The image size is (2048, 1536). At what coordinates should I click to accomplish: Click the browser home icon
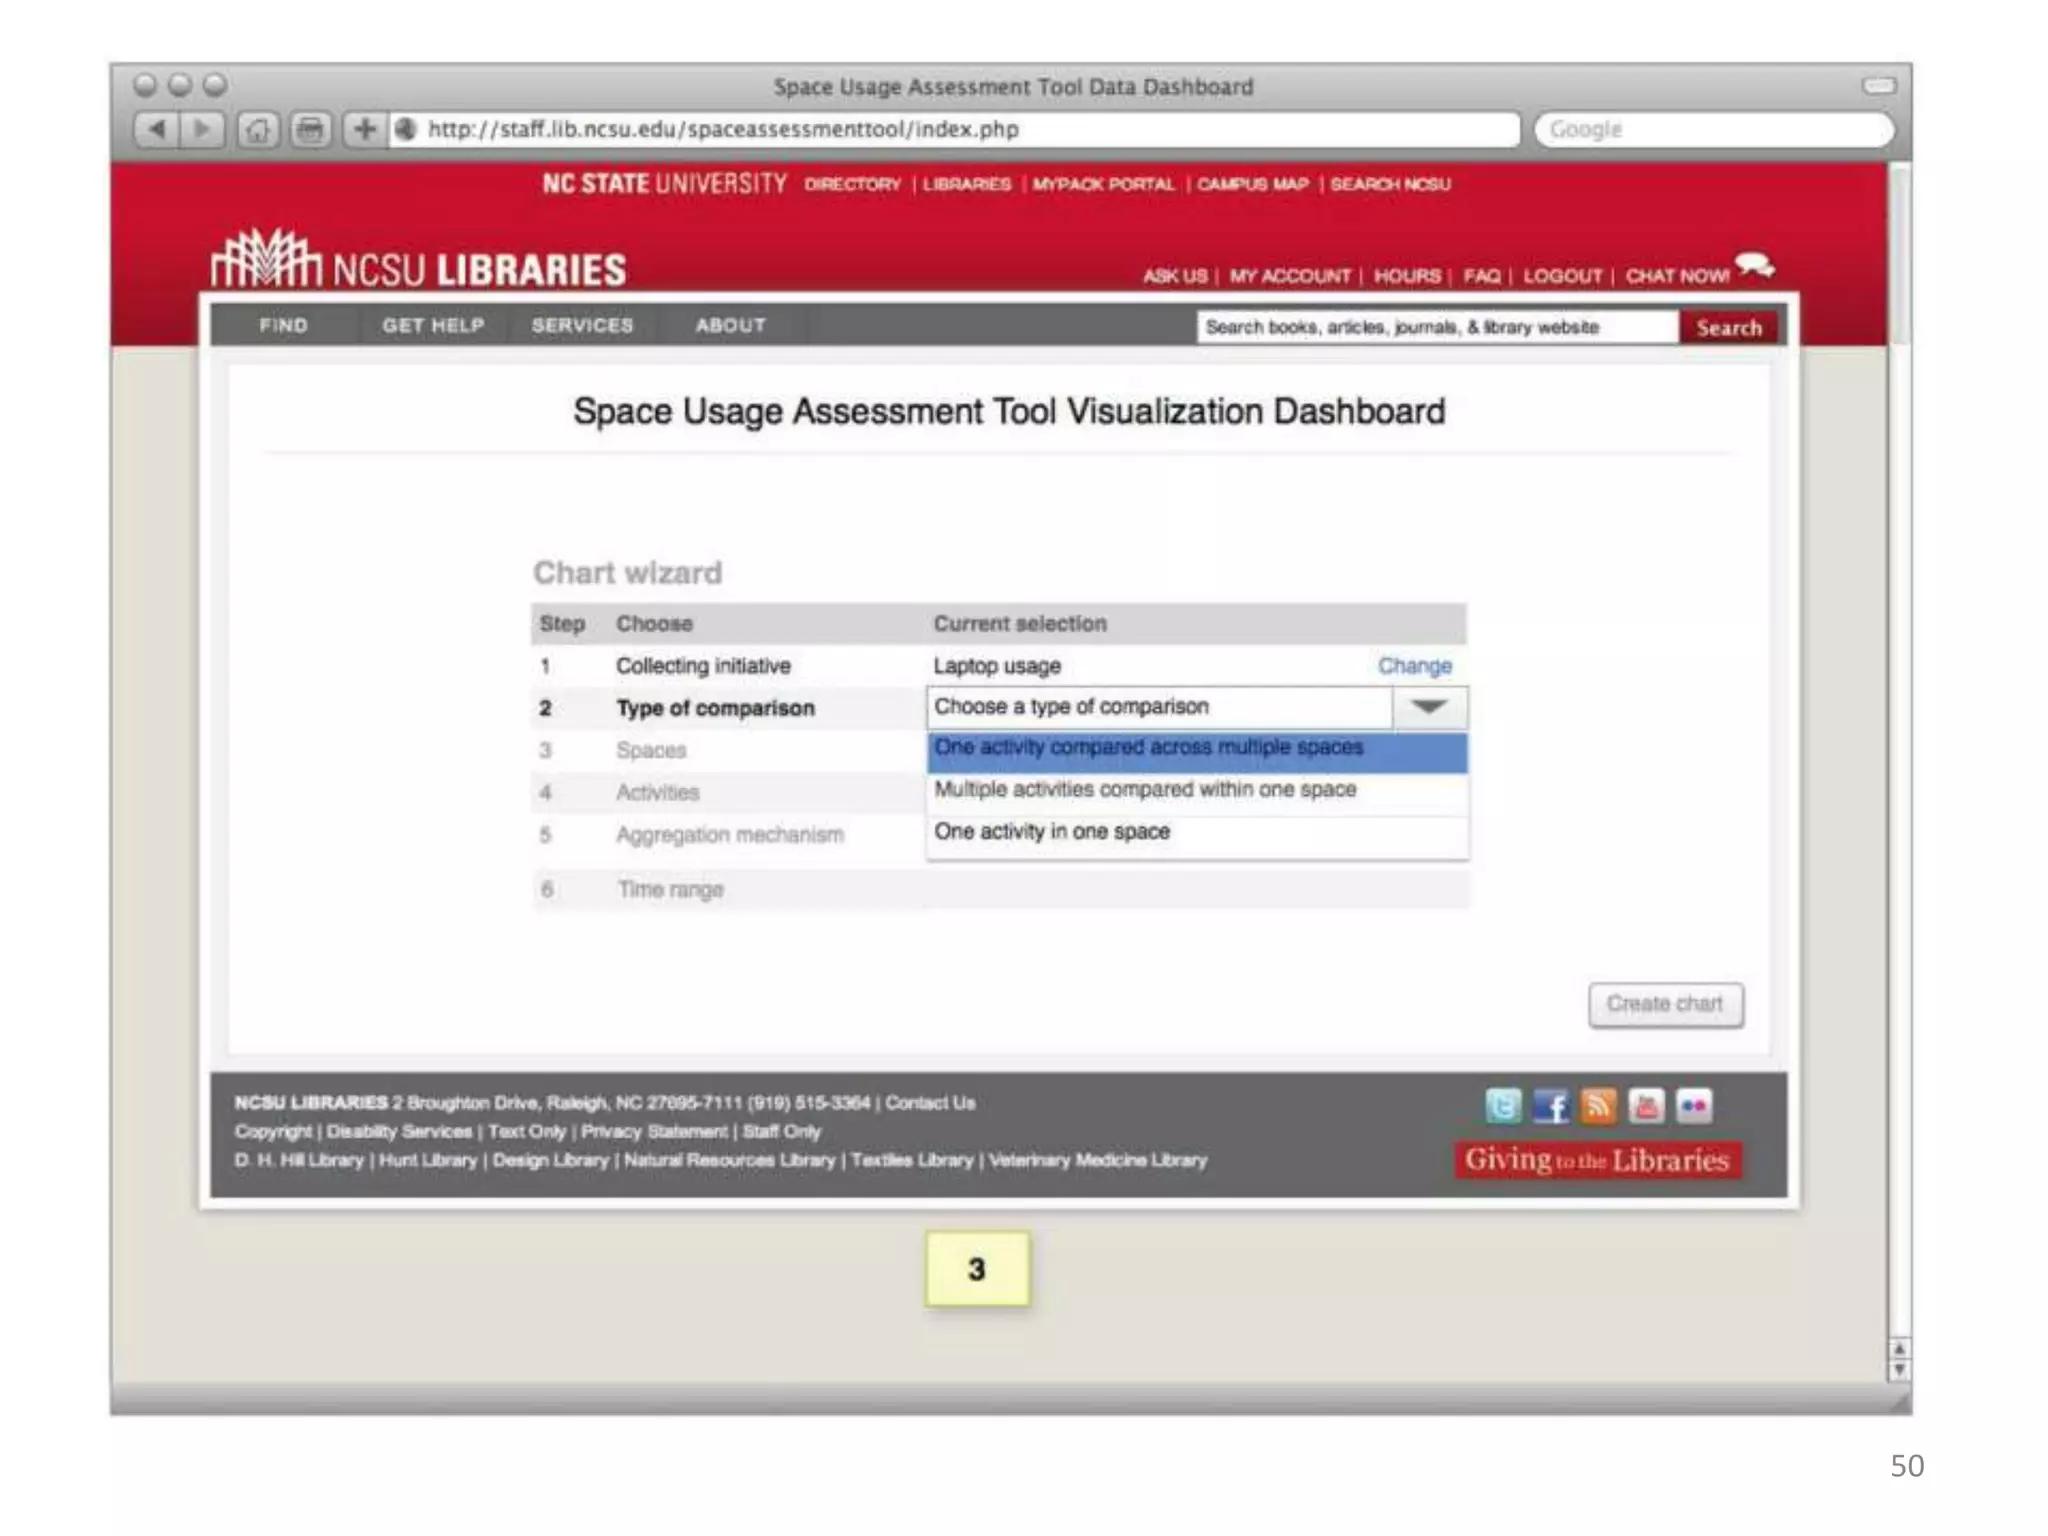click(258, 129)
